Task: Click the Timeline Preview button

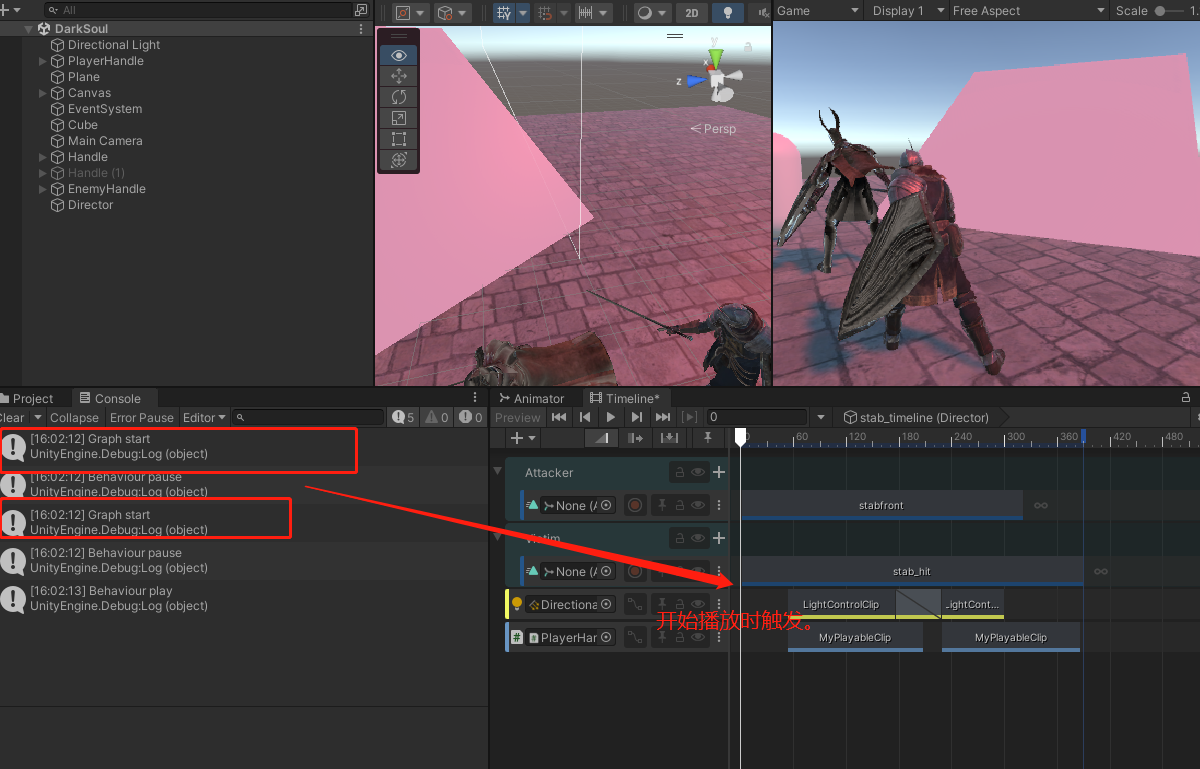Action: pyautogui.click(x=518, y=417)
